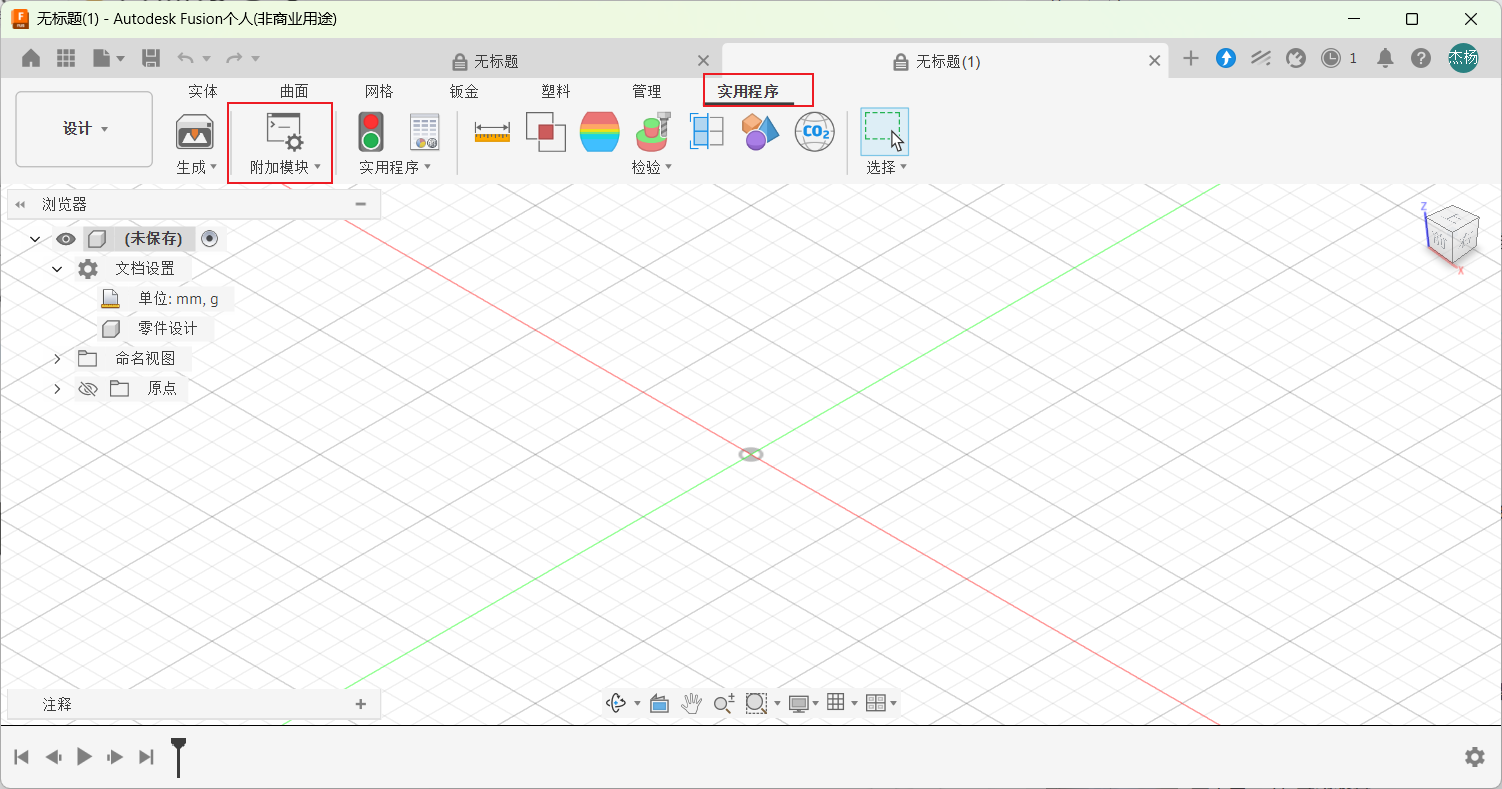Expand the 附加模块 panel dropdown
The width and height of the screenshot is (1502, 789).
[x=286, y=167]
